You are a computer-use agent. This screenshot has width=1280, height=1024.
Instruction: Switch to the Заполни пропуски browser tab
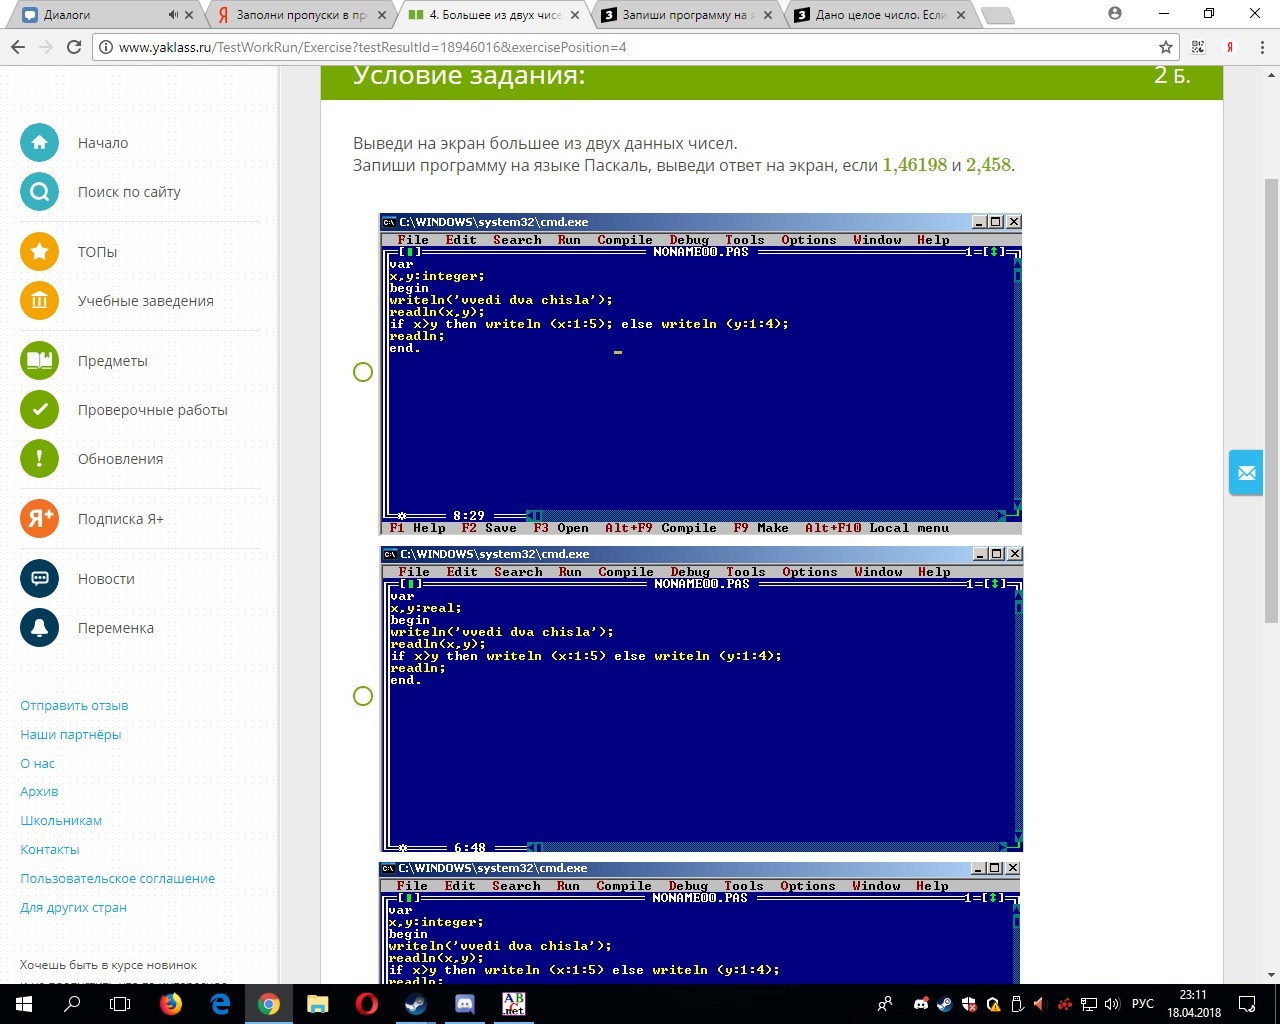(300, 15)
